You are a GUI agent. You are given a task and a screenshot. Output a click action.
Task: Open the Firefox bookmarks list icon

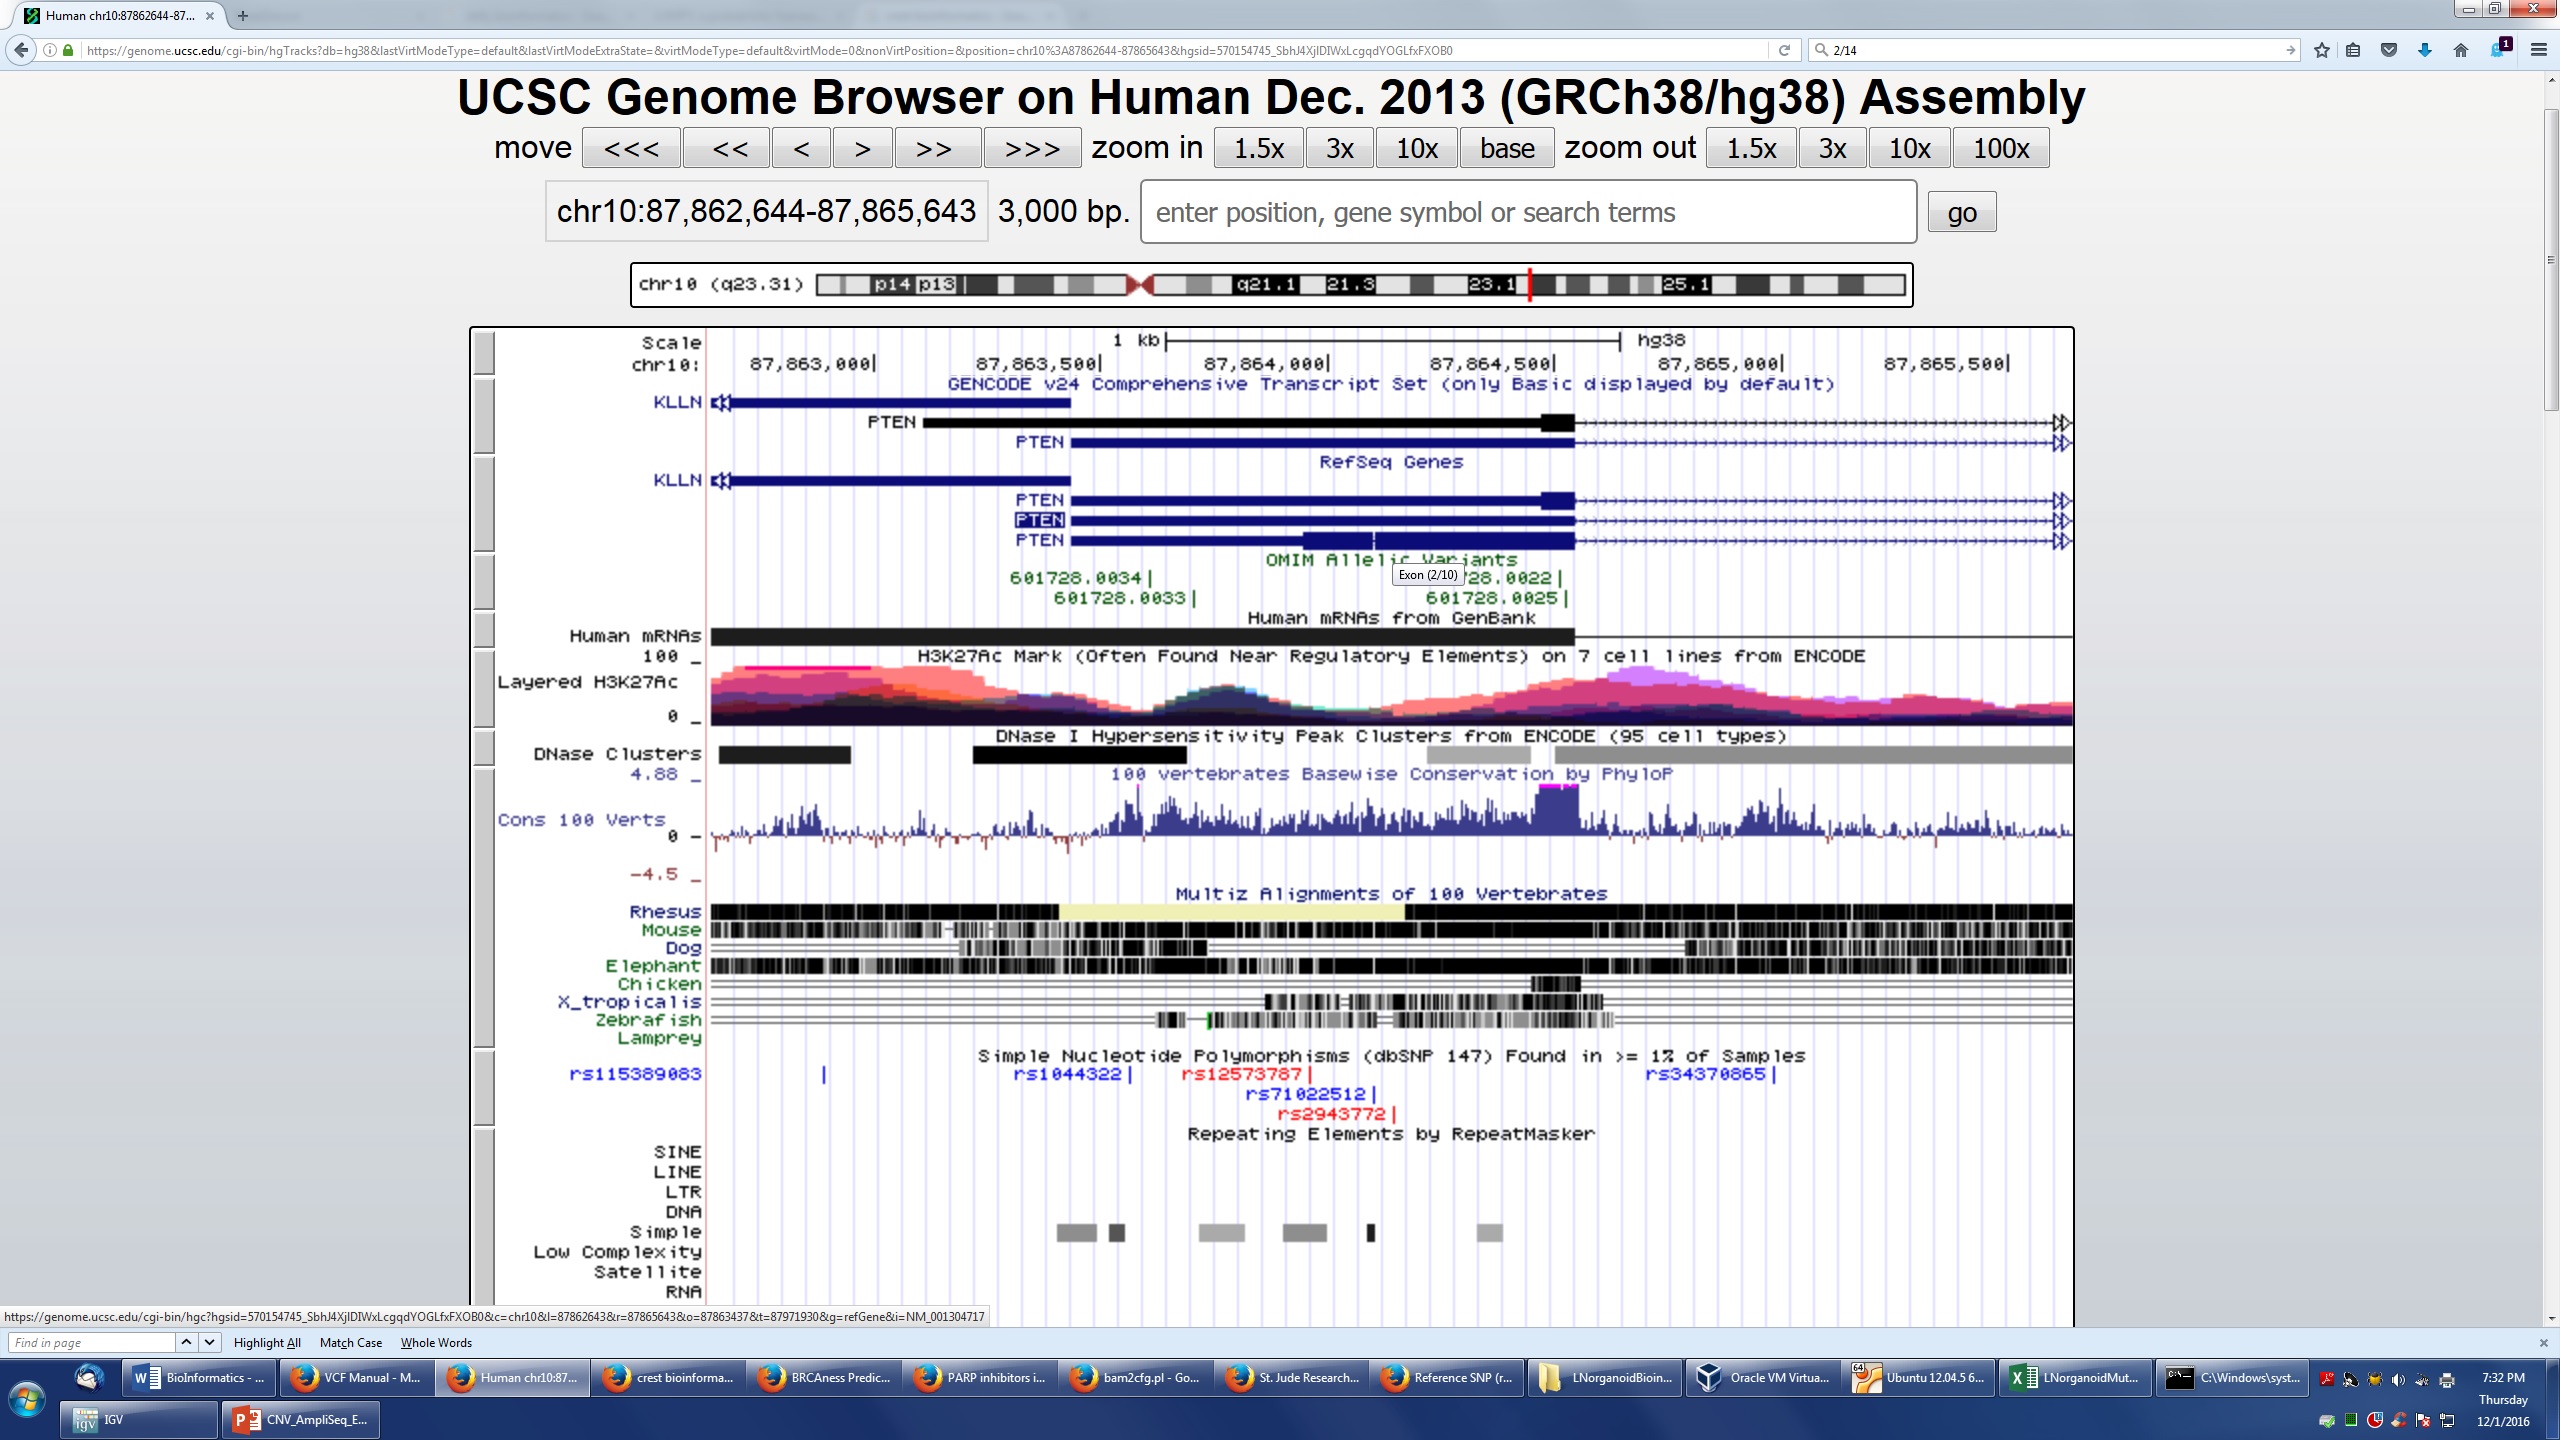tap(2353, 50)
